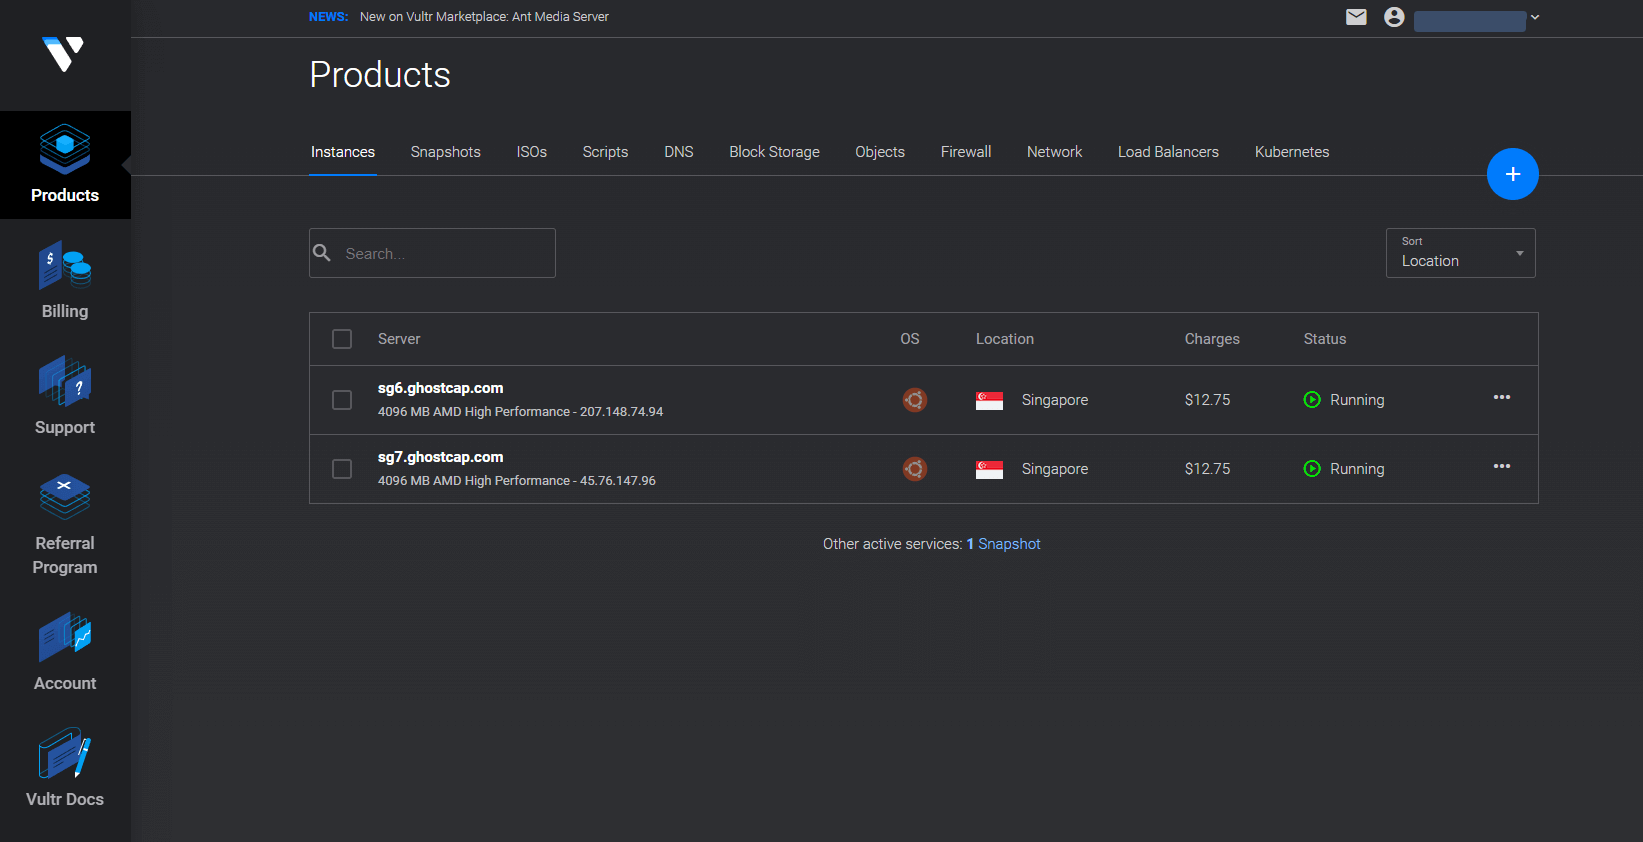Click the Ubuntu OS icon for sg7.ghostcap.com
The image size is (1643, 842).
[914, 469]
